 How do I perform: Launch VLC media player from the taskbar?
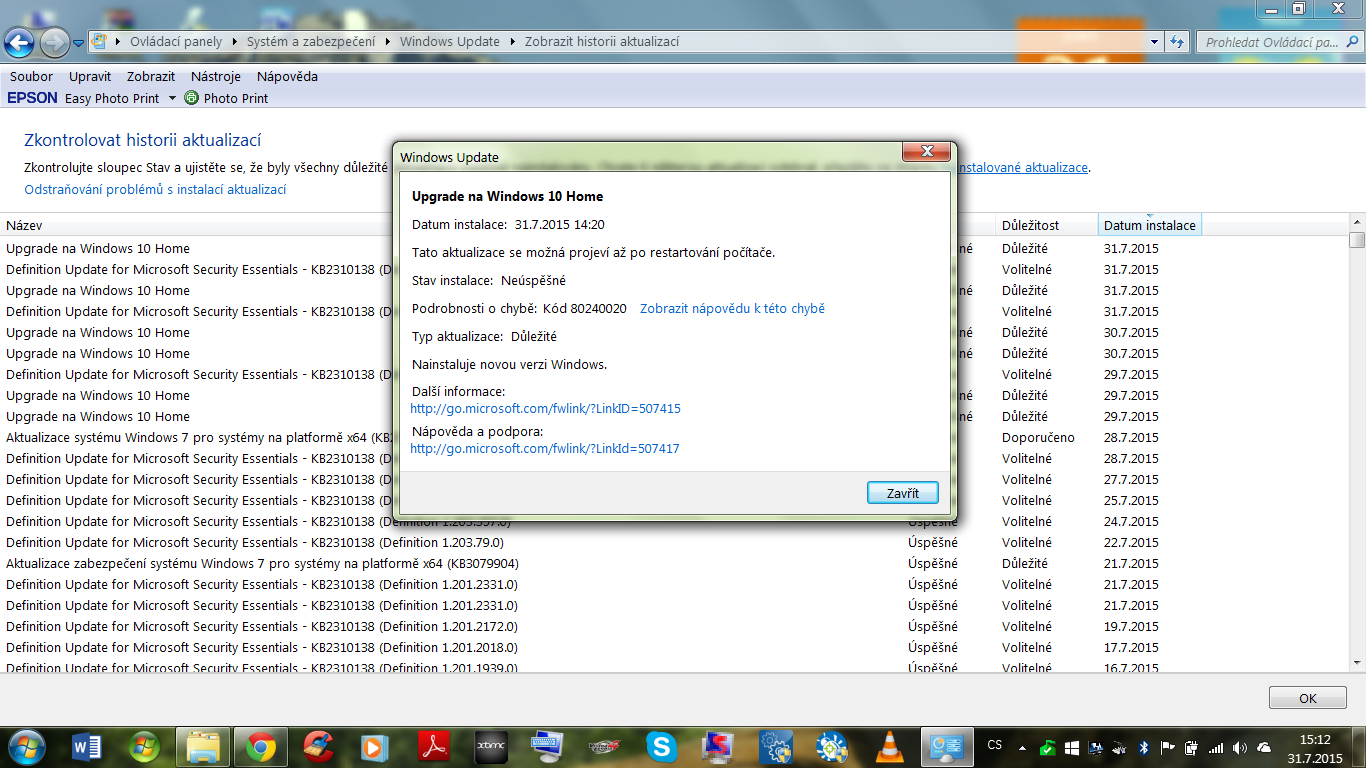pos(889,746)
